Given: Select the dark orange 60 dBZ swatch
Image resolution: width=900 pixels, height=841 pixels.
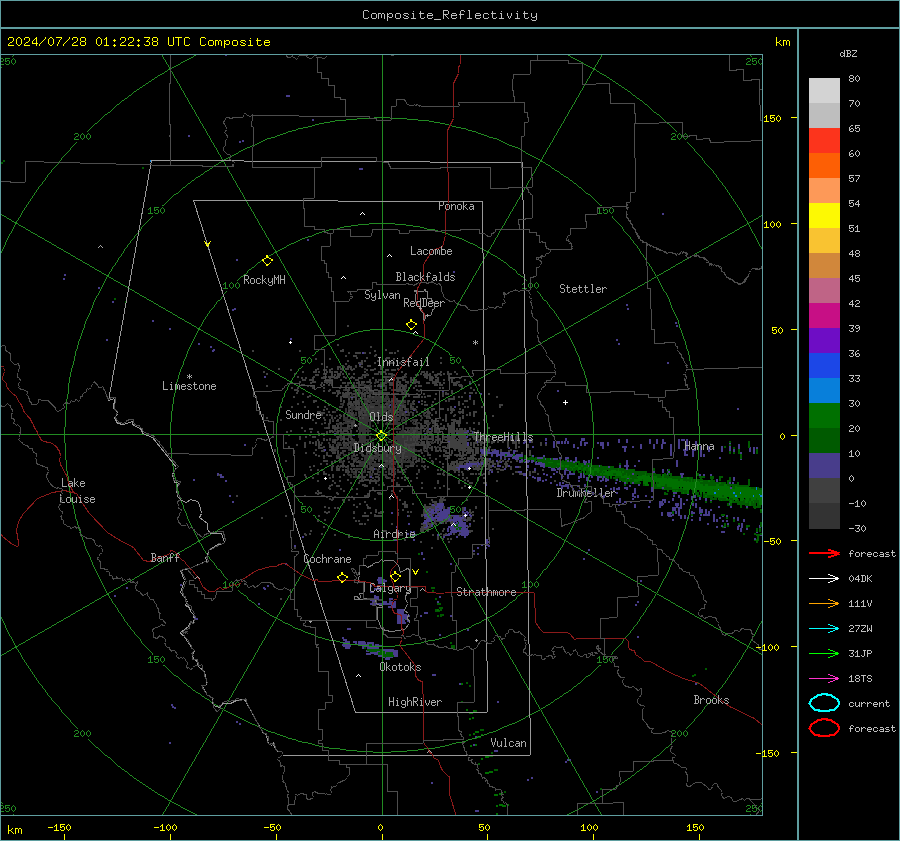Looking at the screenshot, I should [x=824, y=166].
